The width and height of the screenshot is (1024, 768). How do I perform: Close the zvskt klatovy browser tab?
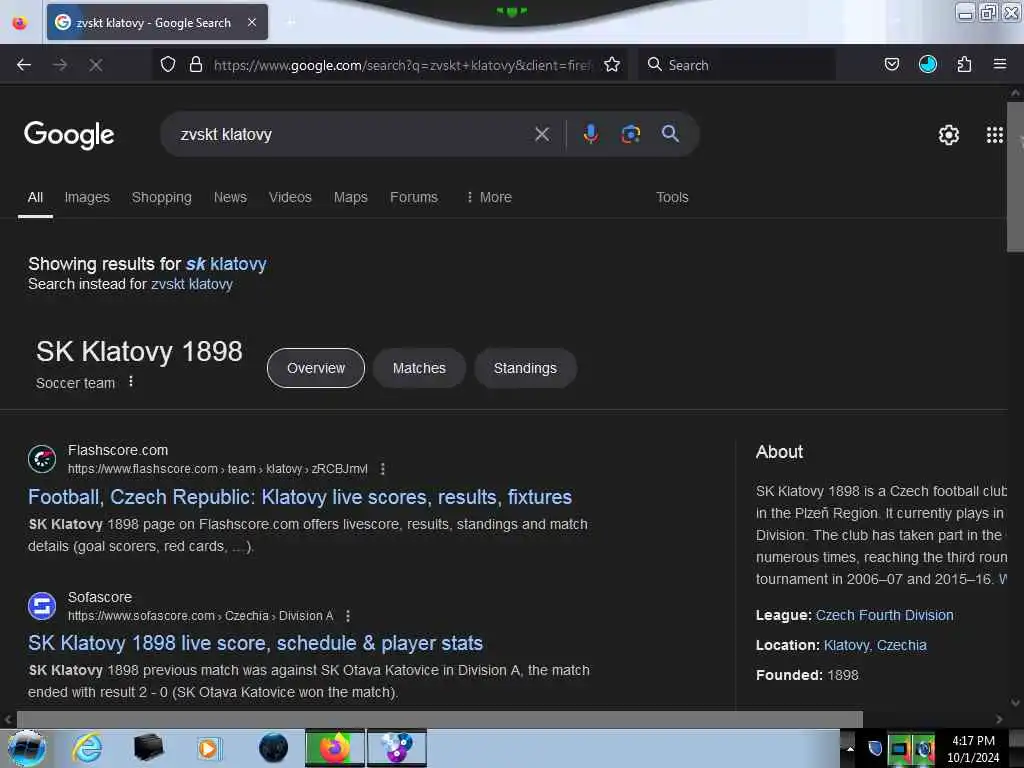click(x=252, y=22)
